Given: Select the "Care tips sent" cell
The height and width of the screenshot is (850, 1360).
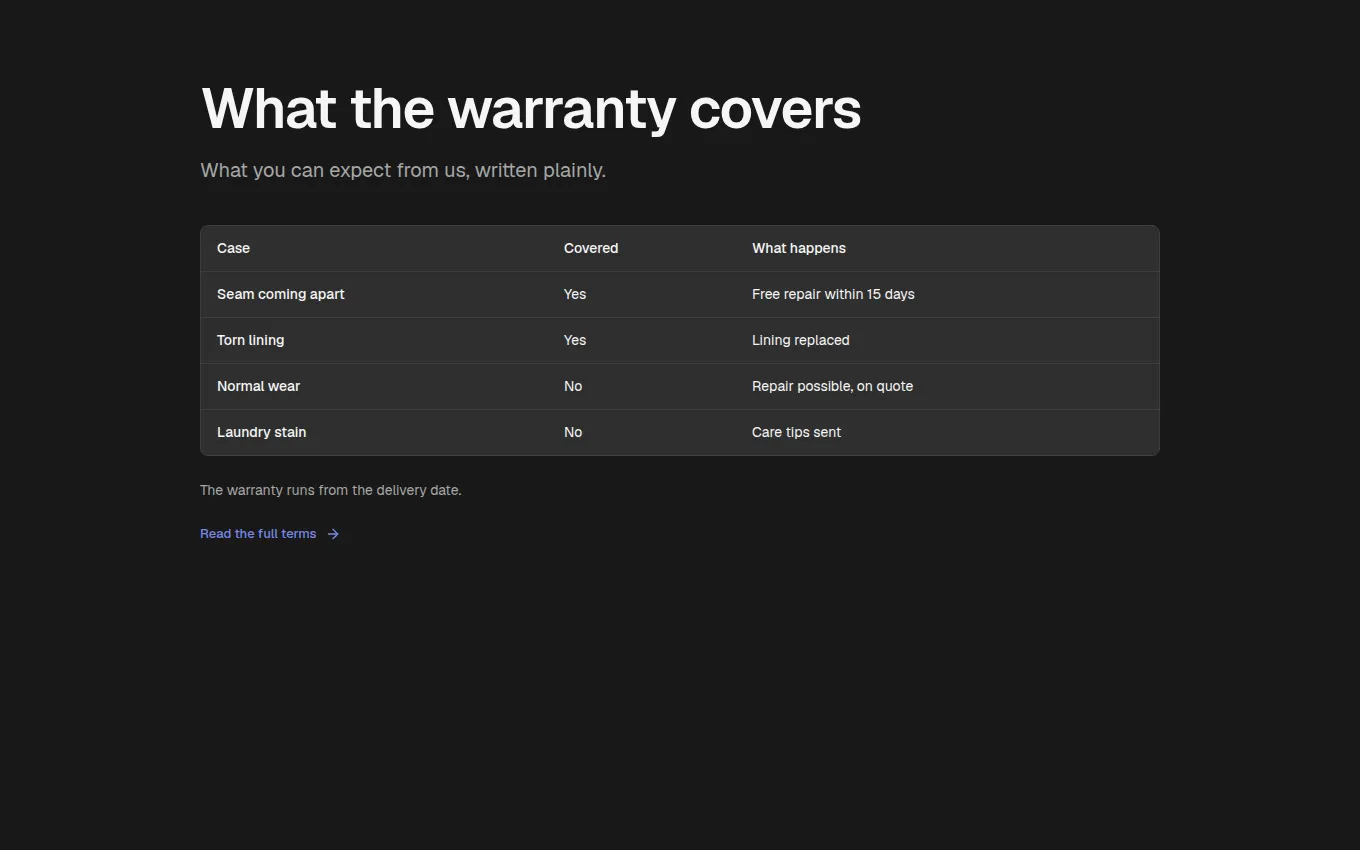Looking at the screenshot, I should [947, 432].
